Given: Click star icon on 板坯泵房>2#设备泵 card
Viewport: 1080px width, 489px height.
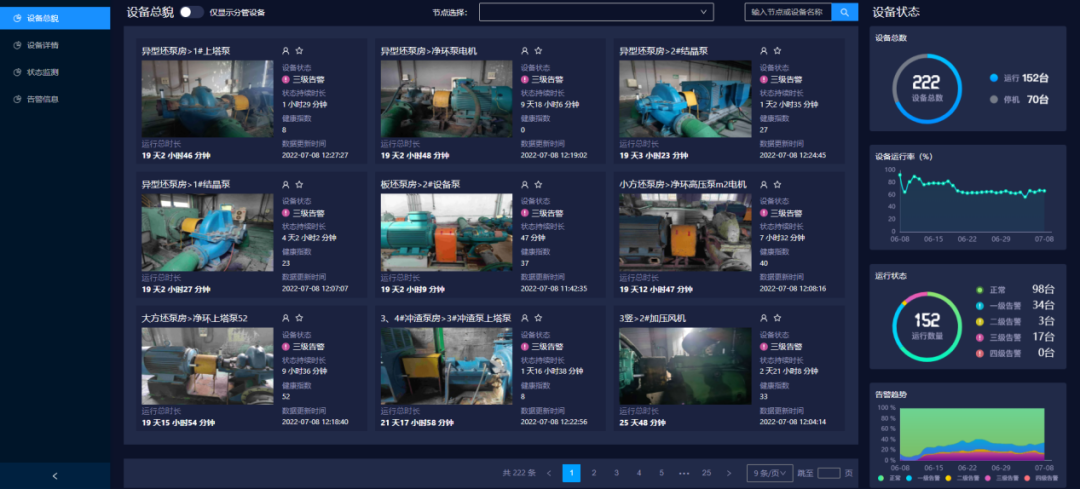Looking at the screenshot, I should point(538,184).
